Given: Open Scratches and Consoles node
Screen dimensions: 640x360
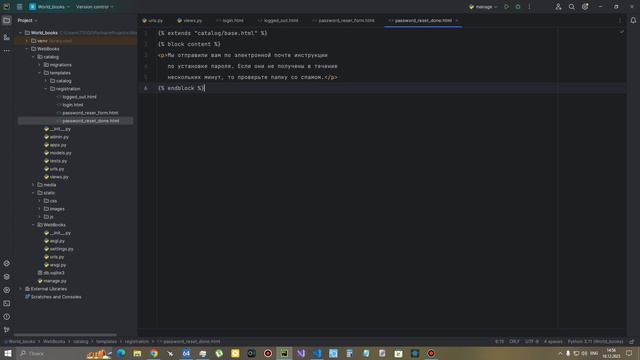Looking at the screenshot, I should click(x=56, y=297).
